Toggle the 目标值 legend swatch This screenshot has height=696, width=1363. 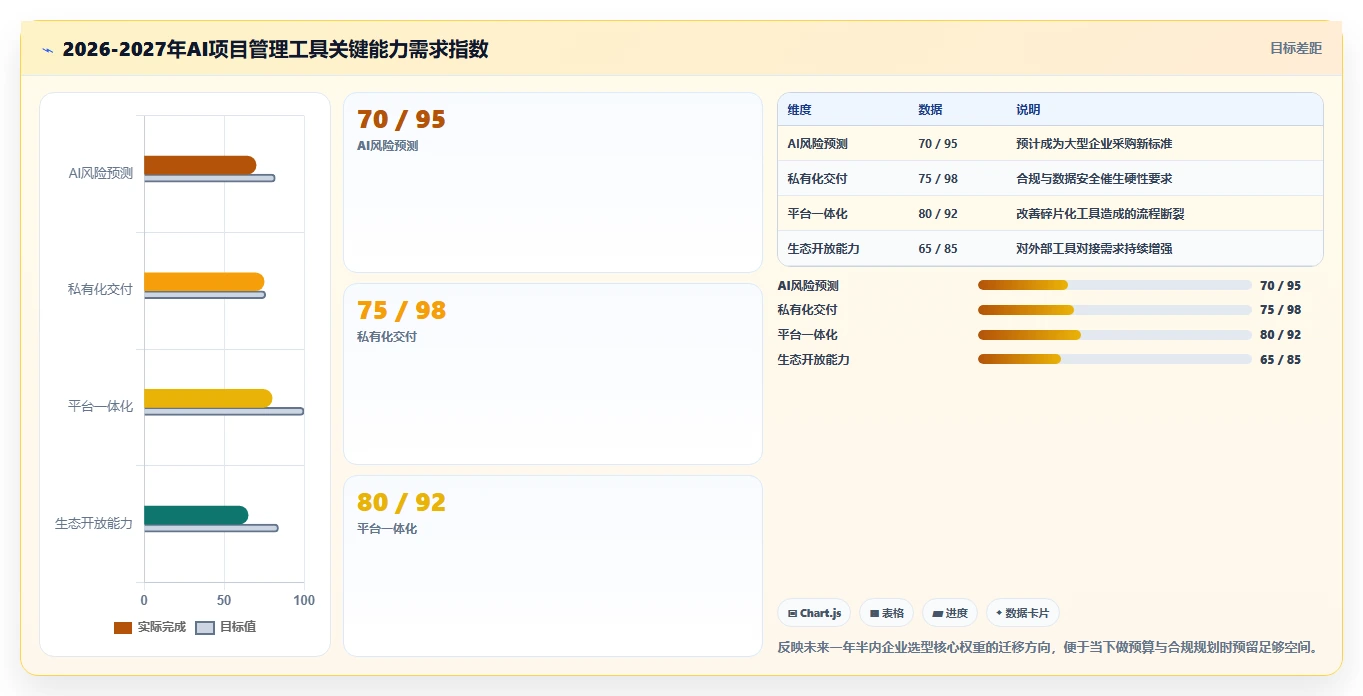205,628
